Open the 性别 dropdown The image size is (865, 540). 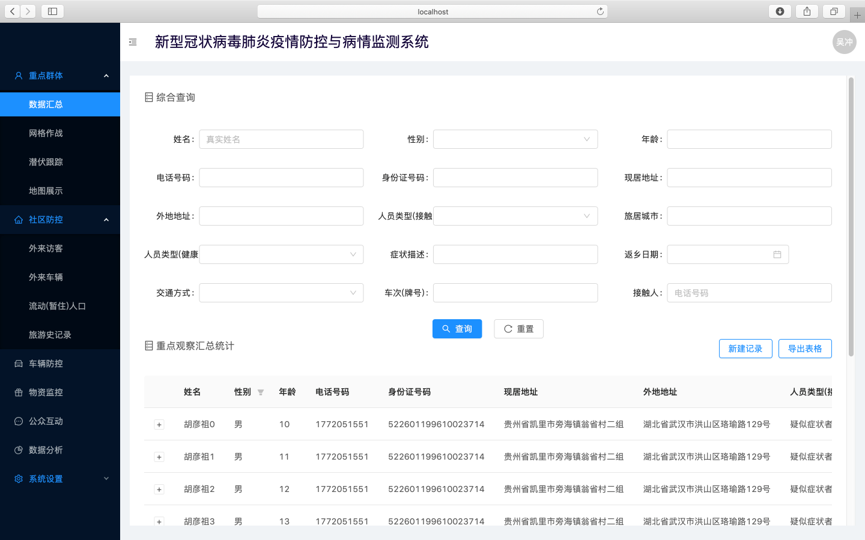515,139
